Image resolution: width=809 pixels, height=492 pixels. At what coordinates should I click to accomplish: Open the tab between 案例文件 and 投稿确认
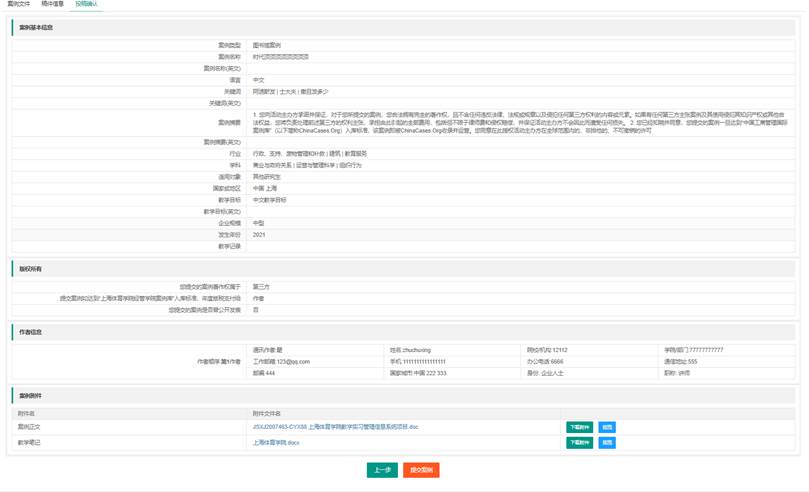click(x=52, y=5)
